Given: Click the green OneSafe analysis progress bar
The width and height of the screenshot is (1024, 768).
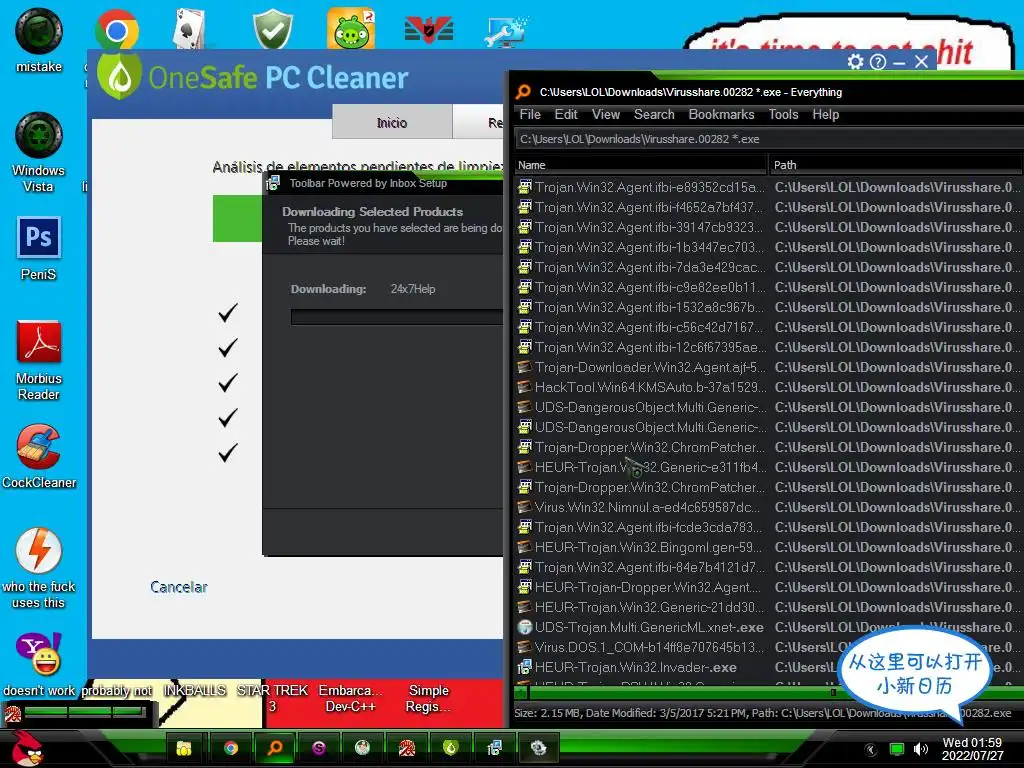Looking at the screenshot, I should click(x=237, y=218).
